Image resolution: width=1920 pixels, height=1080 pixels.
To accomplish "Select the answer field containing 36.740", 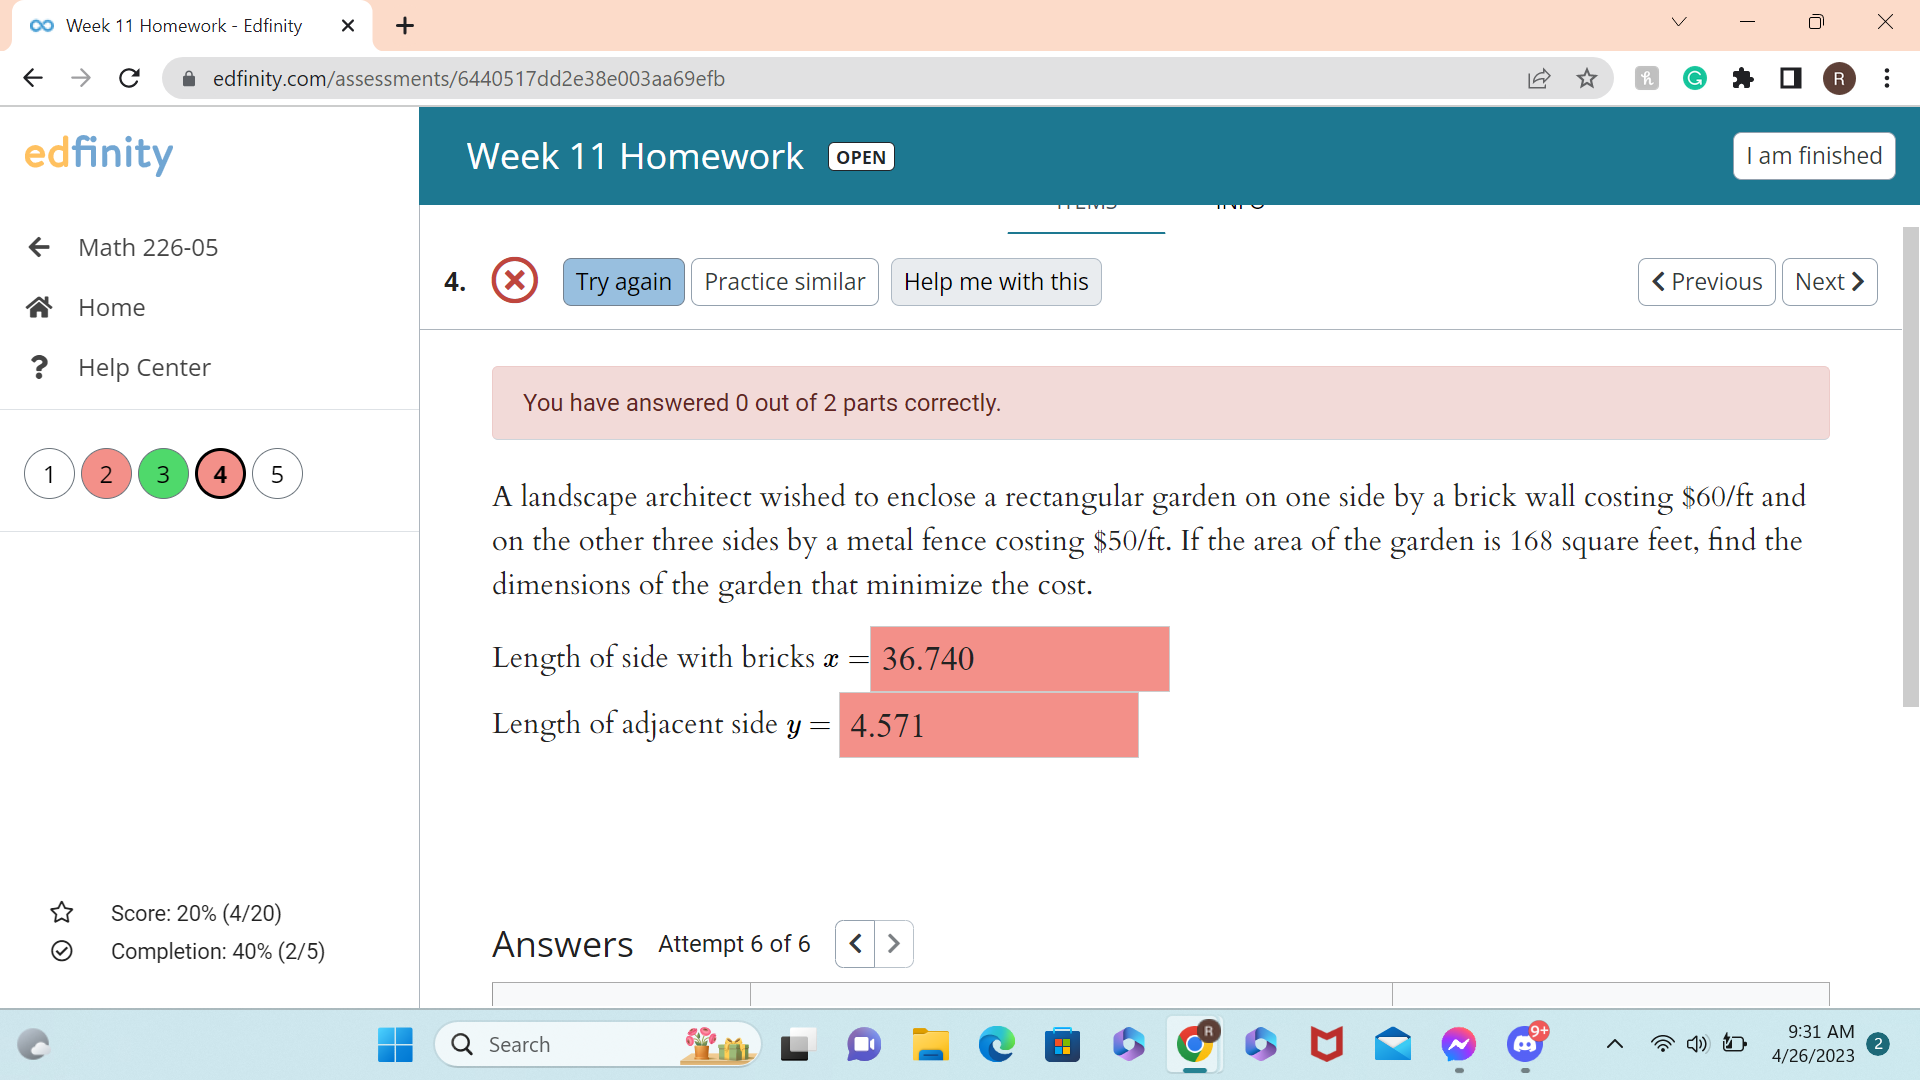I will 1019,659.
